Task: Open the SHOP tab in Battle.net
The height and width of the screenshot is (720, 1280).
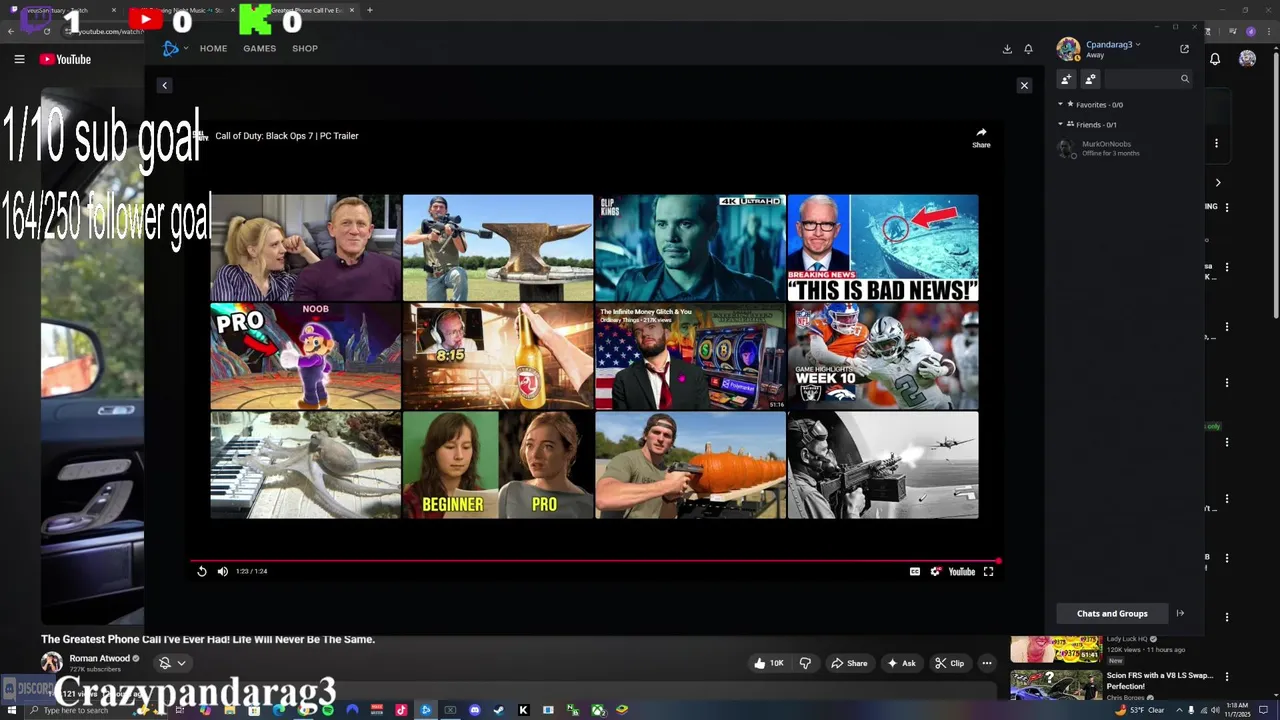Action: 305,49
